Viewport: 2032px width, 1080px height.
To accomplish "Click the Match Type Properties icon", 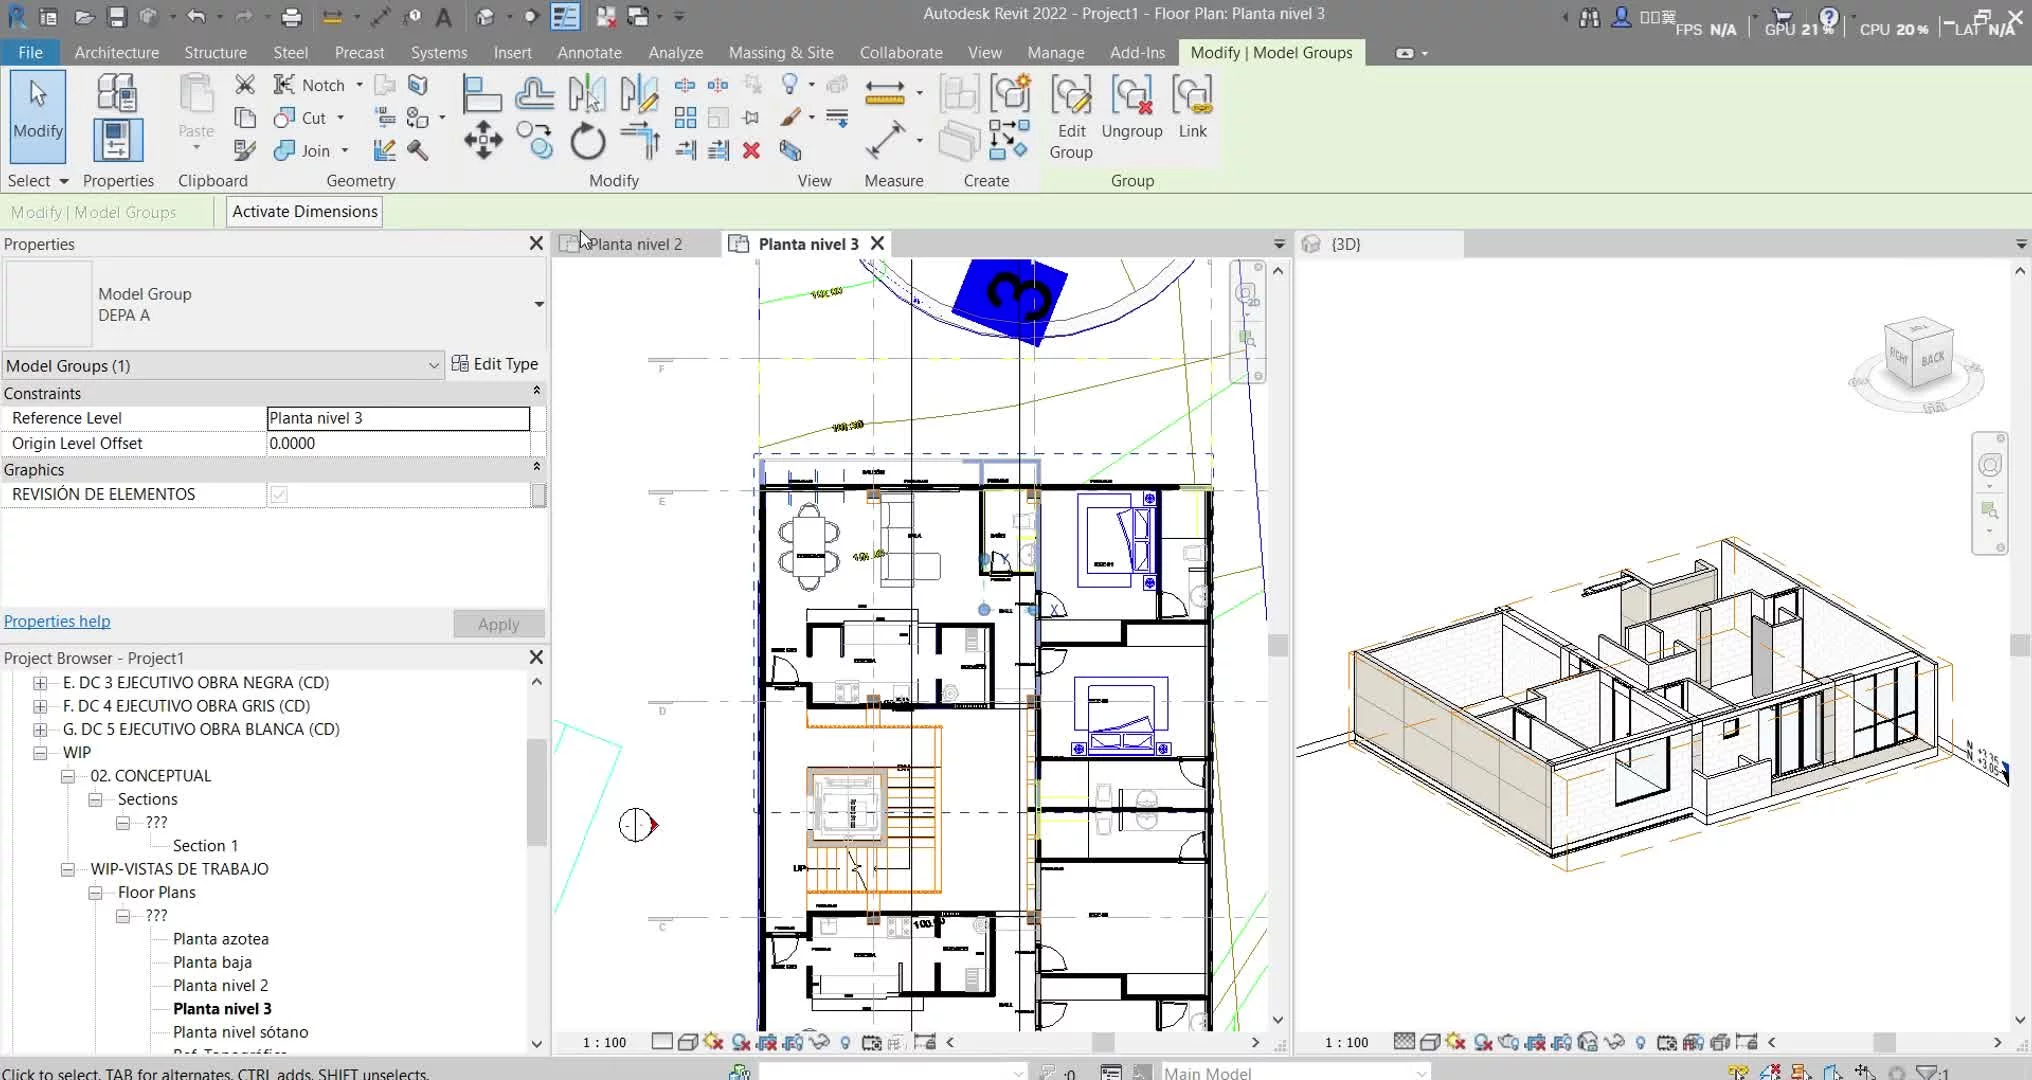I will click(244, 150).
